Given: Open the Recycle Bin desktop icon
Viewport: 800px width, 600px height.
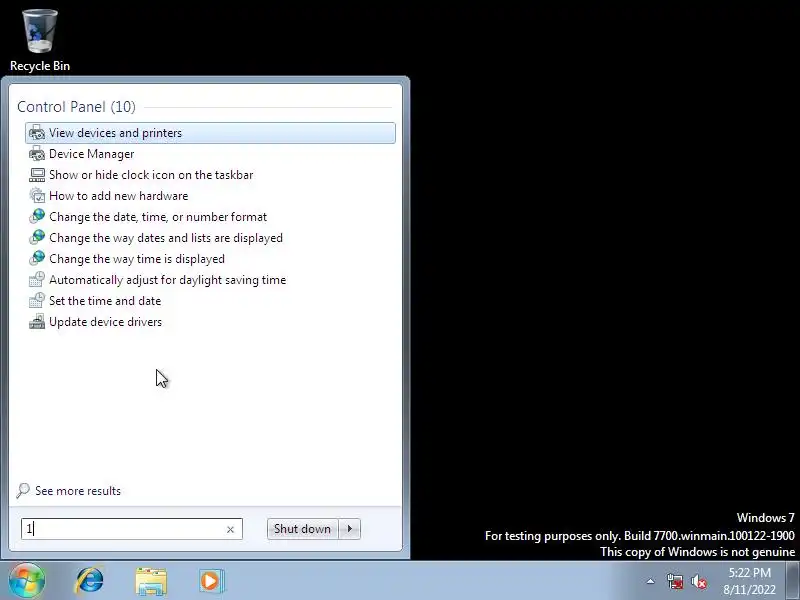Looking at the screenshot, I should [40, 40].
